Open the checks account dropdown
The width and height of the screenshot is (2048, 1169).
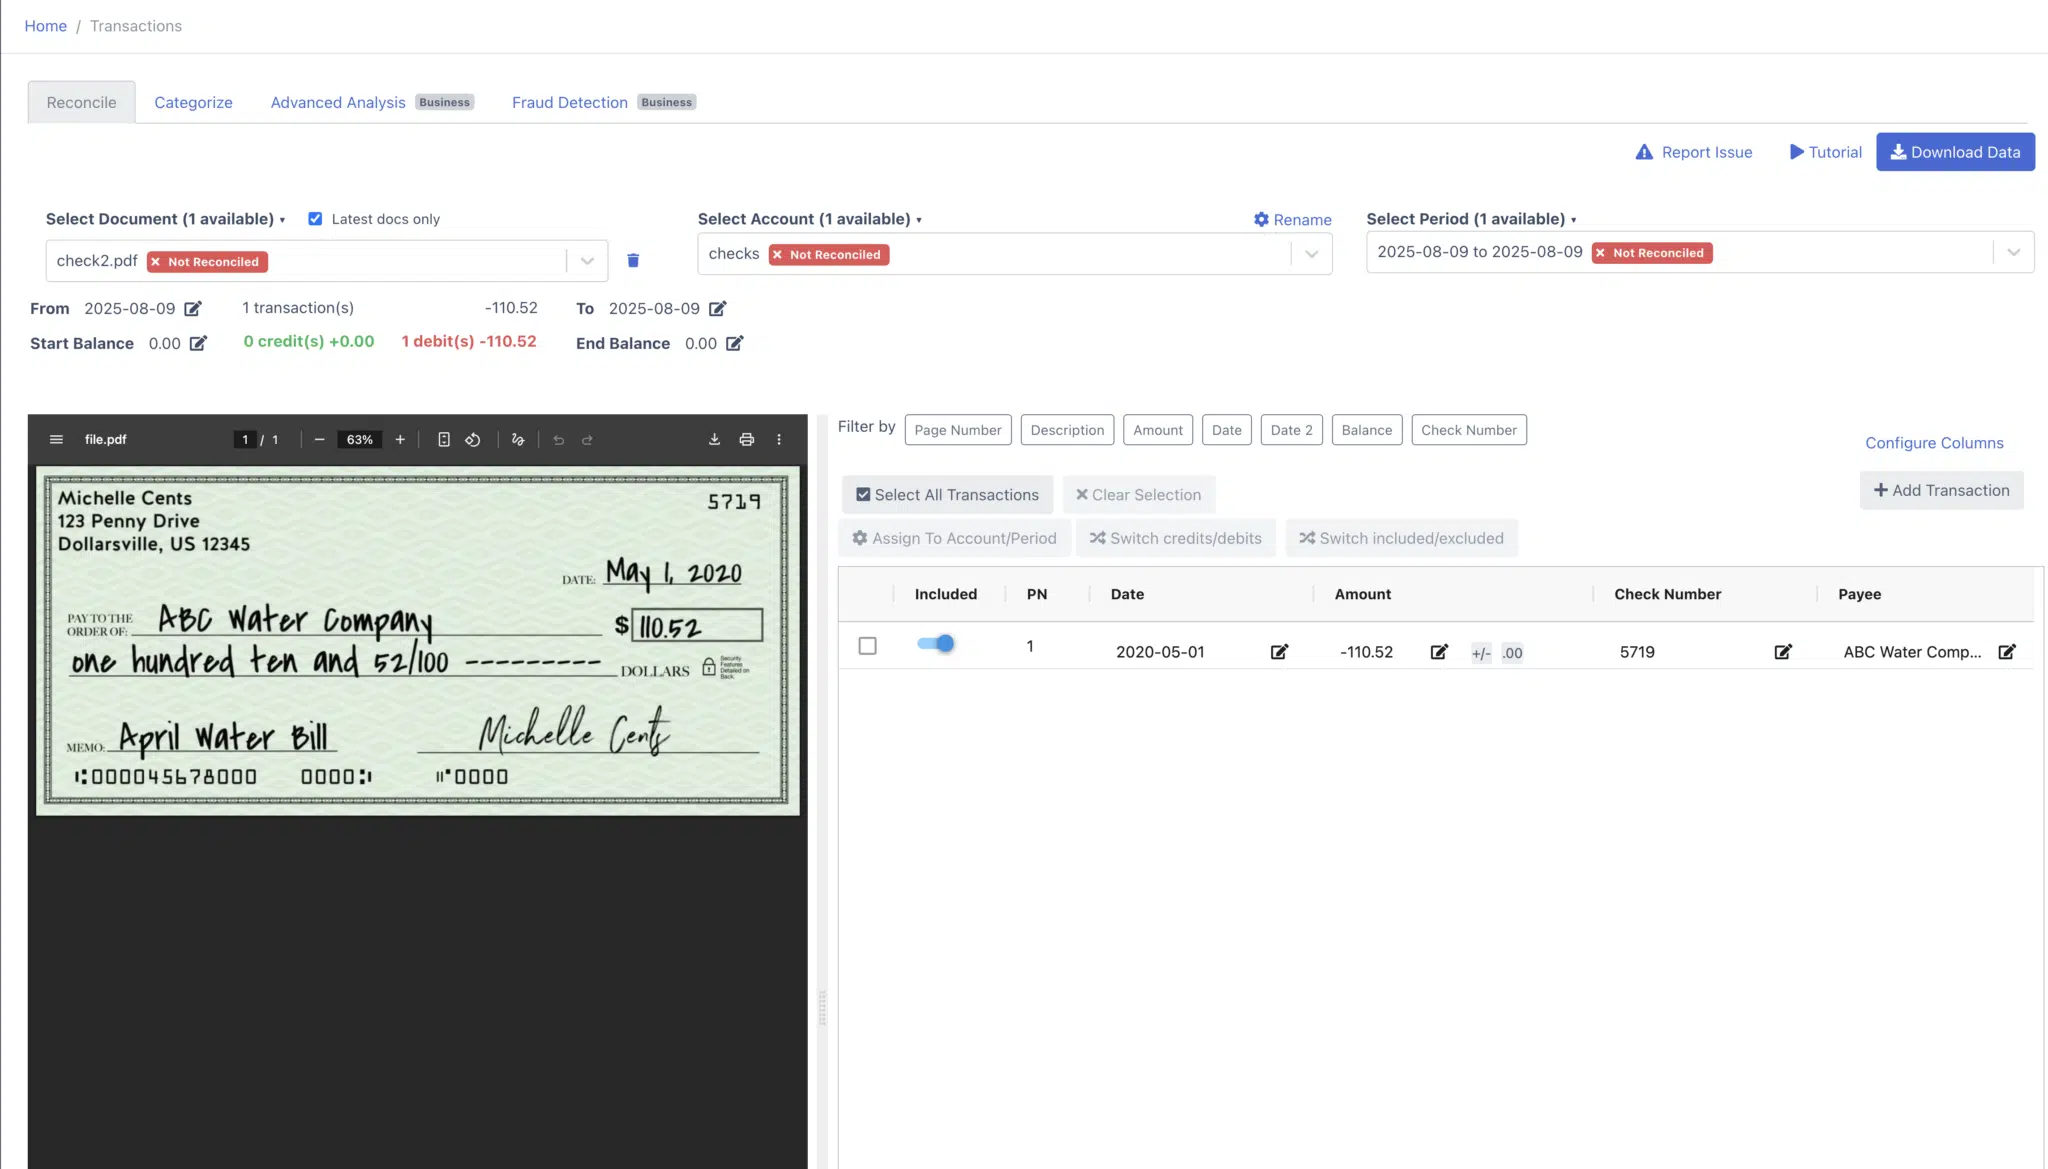point(1311,254)
